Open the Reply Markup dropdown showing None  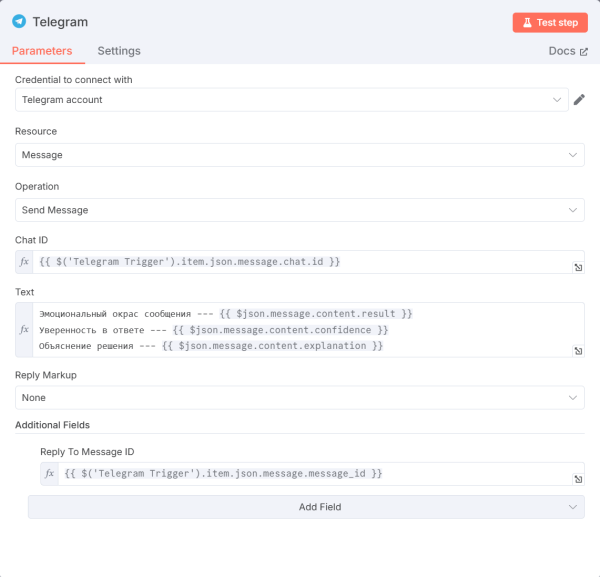pyautogui.click(x=300, y=398)
